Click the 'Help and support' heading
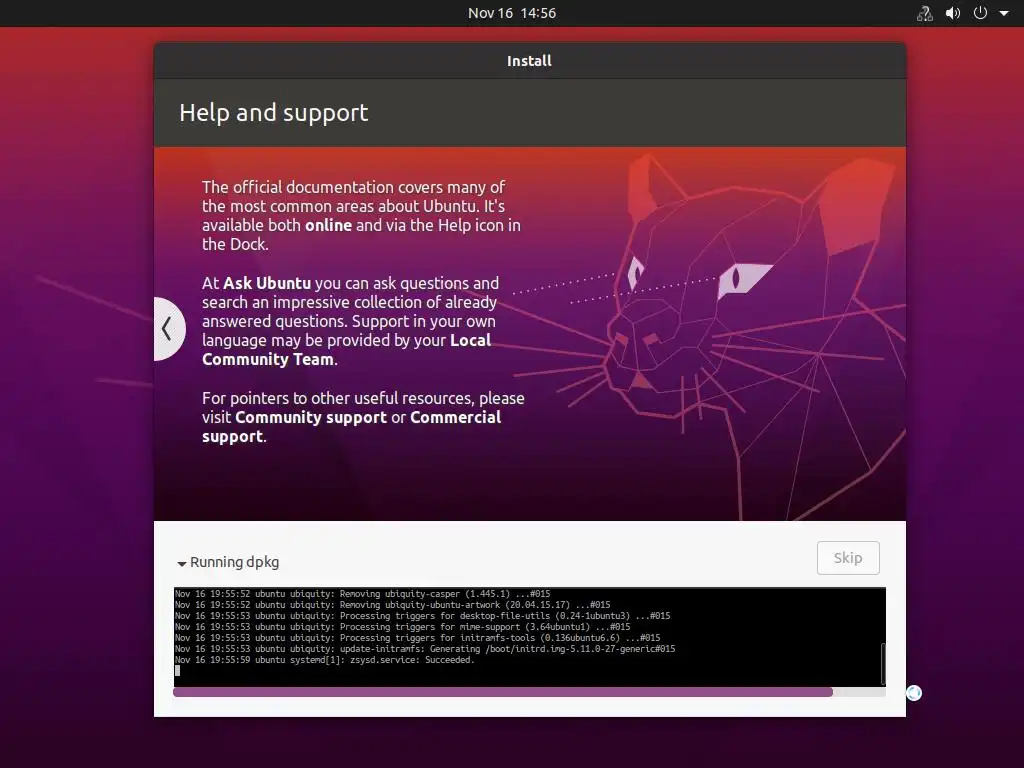The width and height of the screenshot is (1024, 768). pos(274,113)
